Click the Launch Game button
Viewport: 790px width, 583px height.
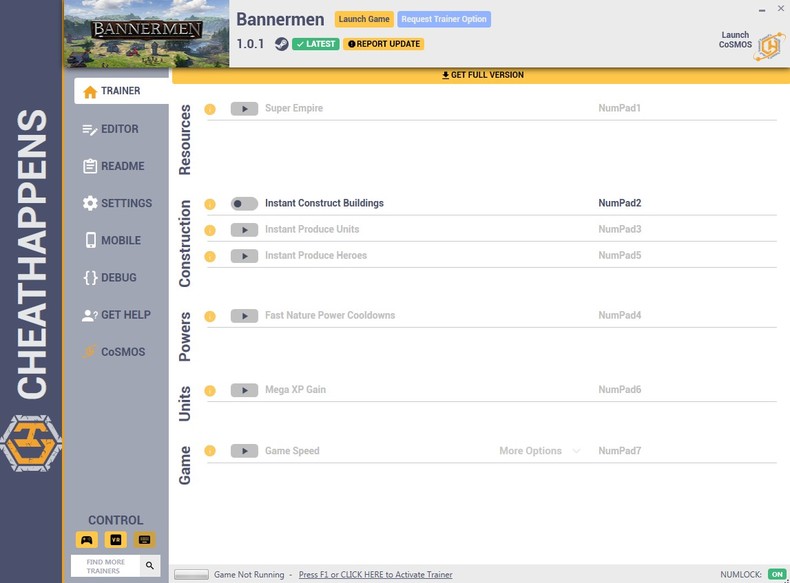pos(364,19)
